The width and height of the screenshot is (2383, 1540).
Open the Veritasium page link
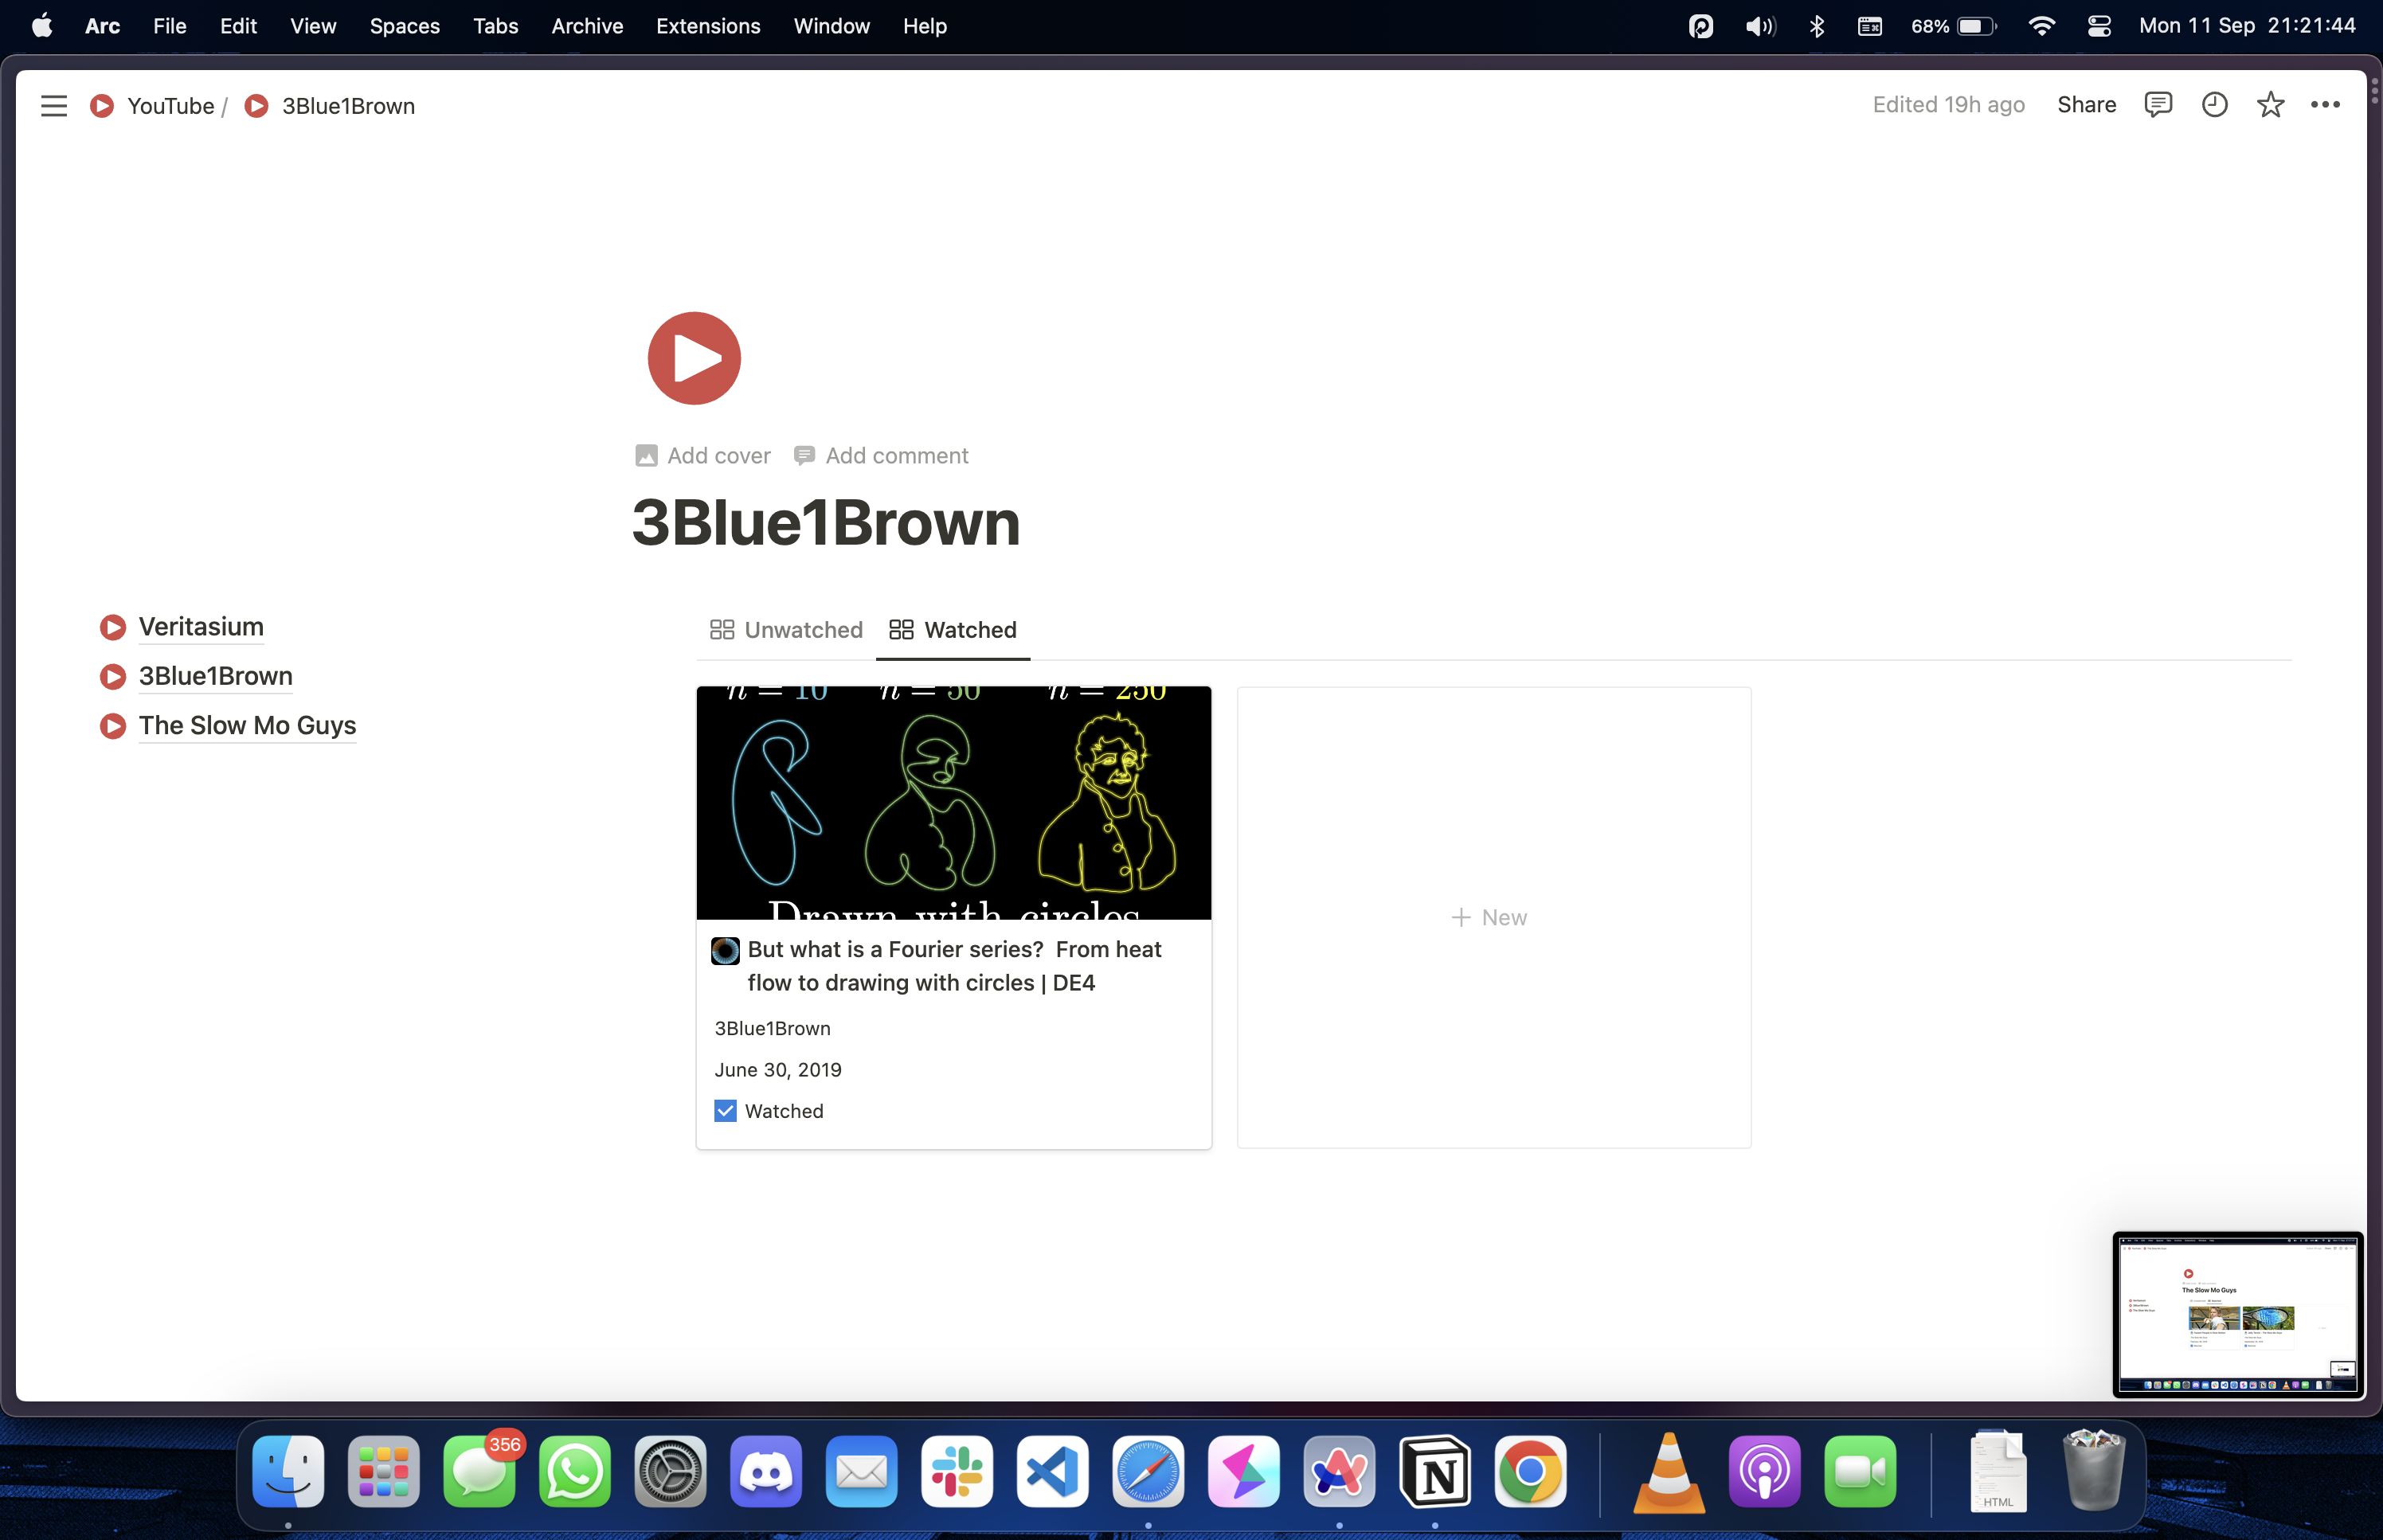click(x=201, y=627)
